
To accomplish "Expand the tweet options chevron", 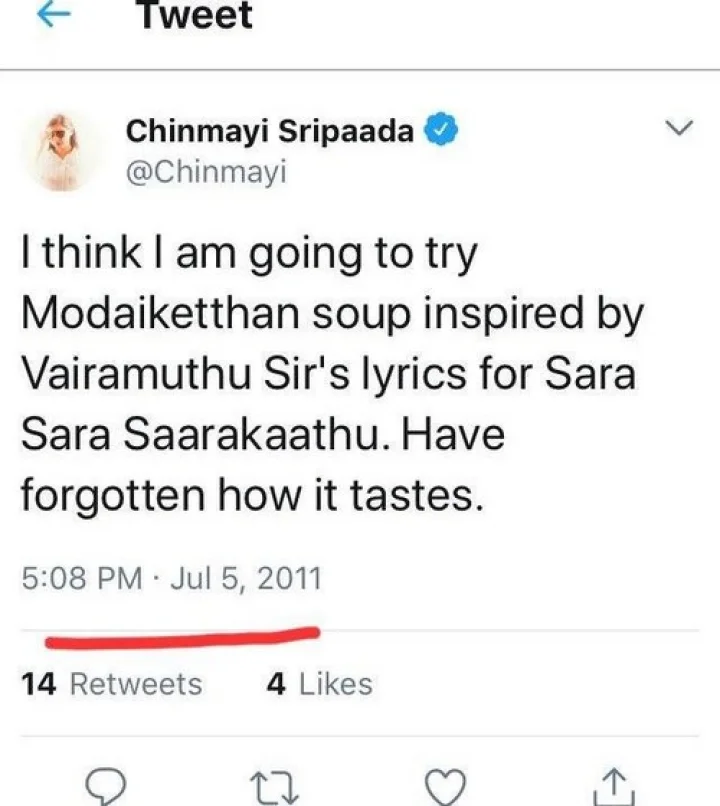I will tap(679, 130).
